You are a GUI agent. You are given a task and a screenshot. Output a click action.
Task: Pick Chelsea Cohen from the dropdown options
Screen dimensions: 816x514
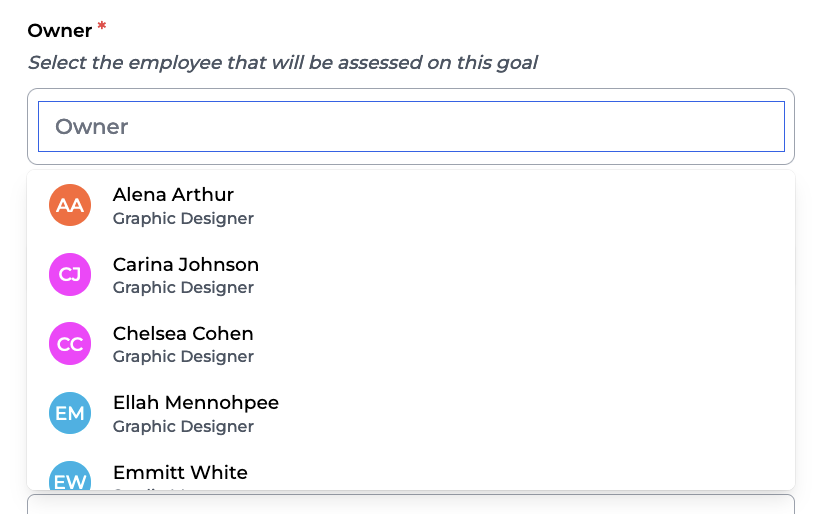(183, 334)
